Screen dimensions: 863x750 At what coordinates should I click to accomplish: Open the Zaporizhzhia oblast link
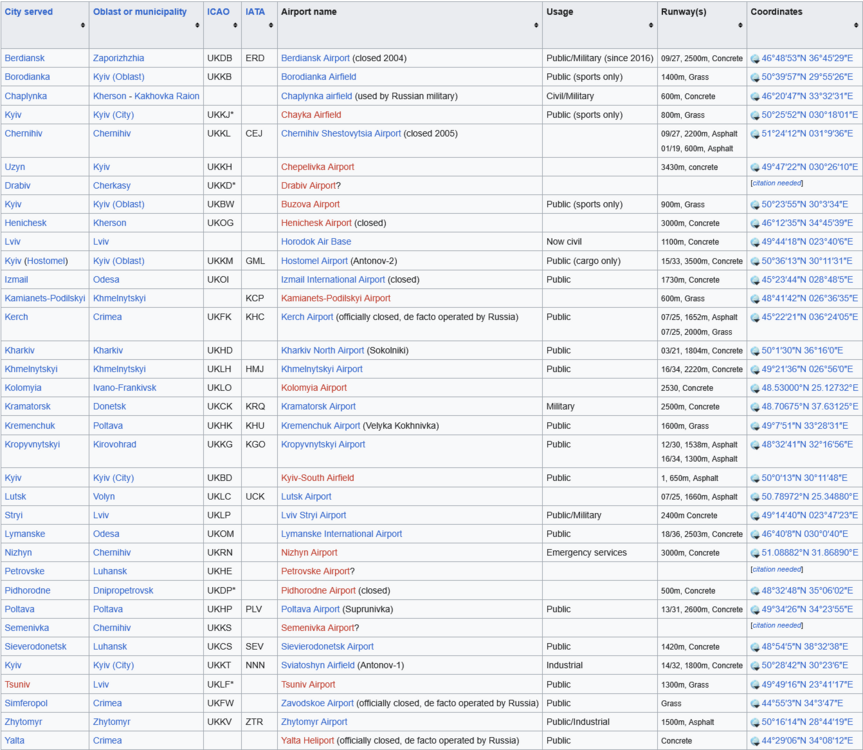pos(118,58)
